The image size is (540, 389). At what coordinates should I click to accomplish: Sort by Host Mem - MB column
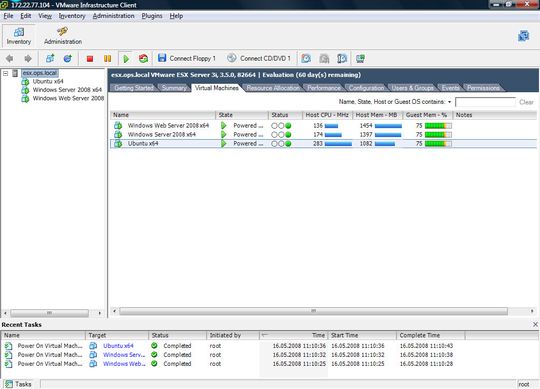[x=377, y=115]
